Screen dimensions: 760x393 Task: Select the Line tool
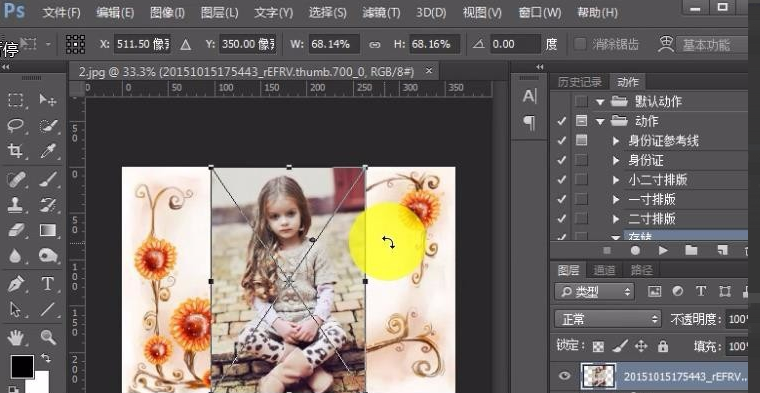48,309
